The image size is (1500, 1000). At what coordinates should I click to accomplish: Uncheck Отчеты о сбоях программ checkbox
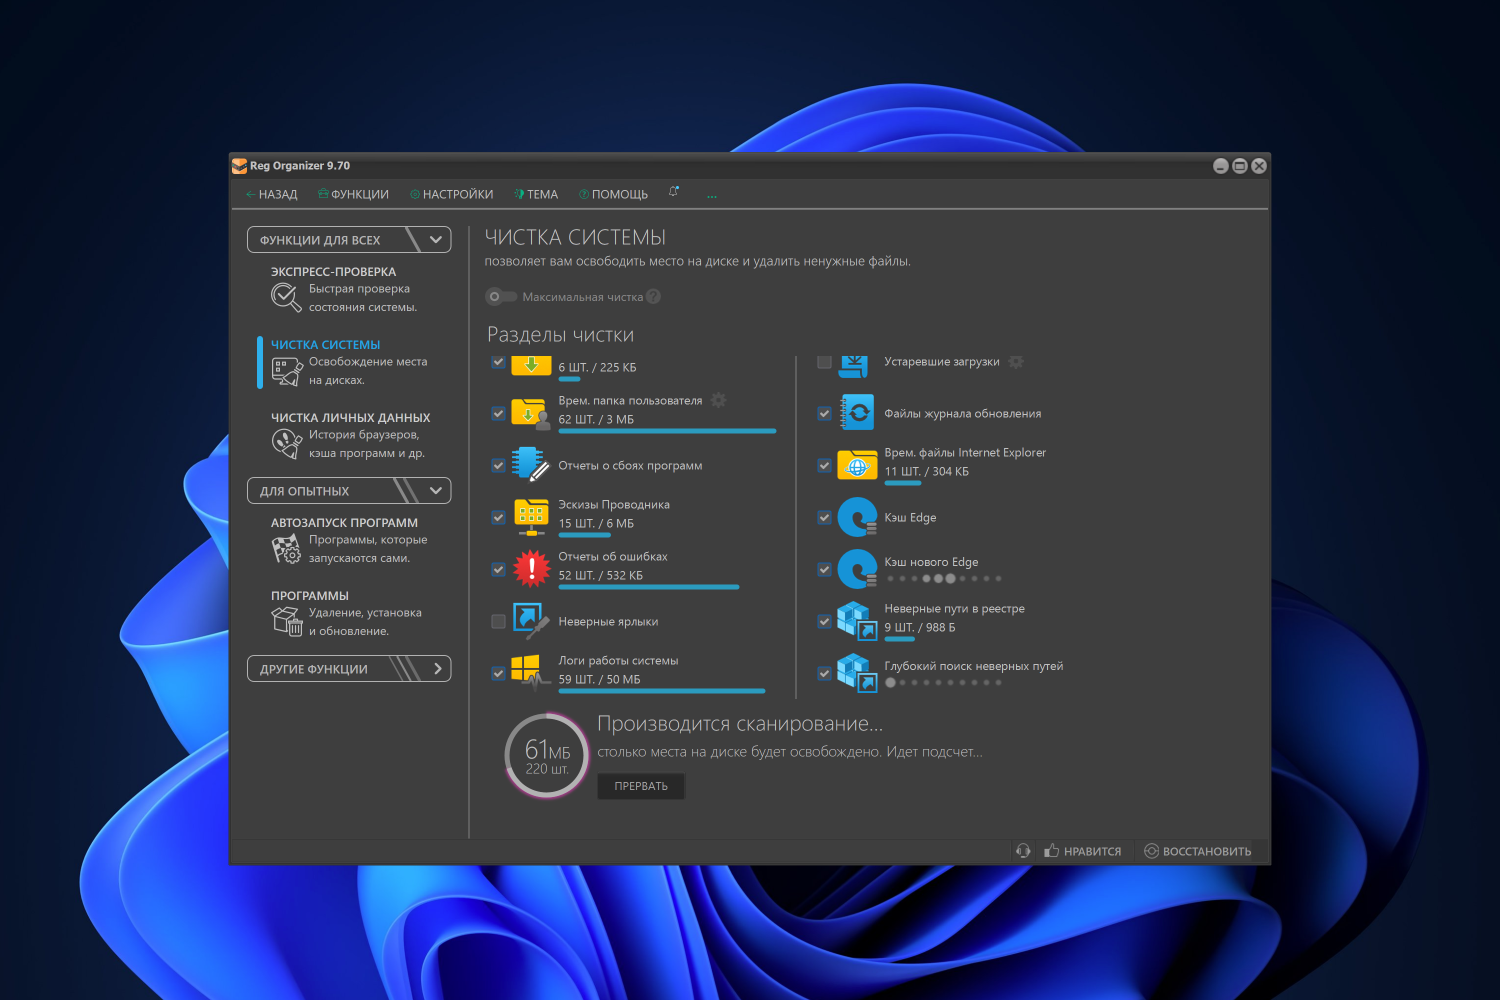click(x=498, y=465)
